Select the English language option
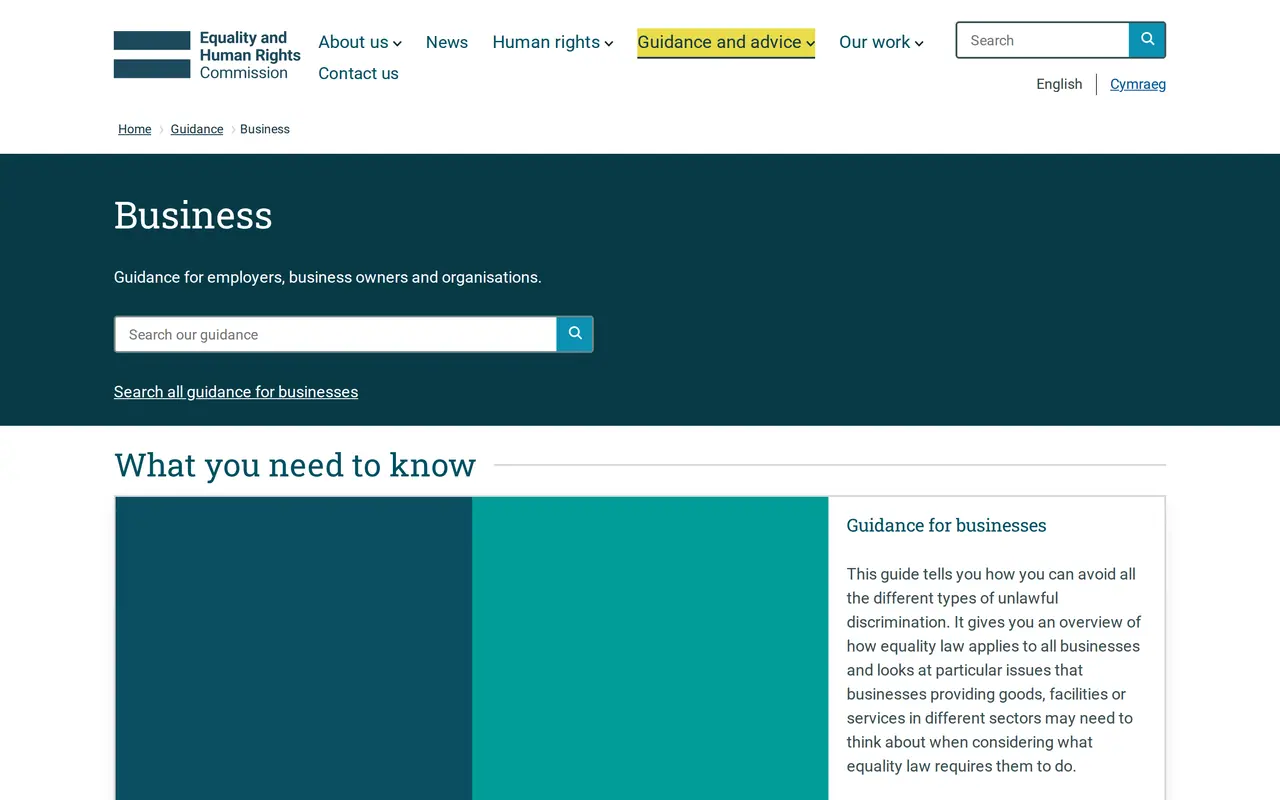Viewport: 1280px width, 800px height. coord(1059,84)
